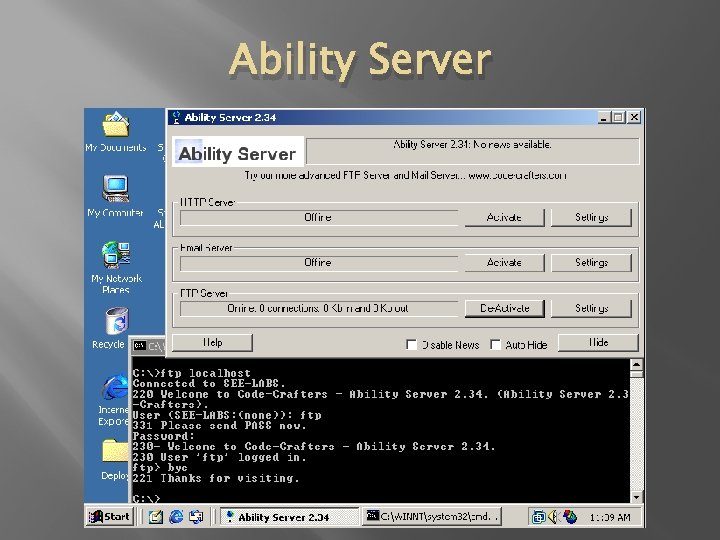Click command prompt scrollbar up arrow

[x=636, y=365]
